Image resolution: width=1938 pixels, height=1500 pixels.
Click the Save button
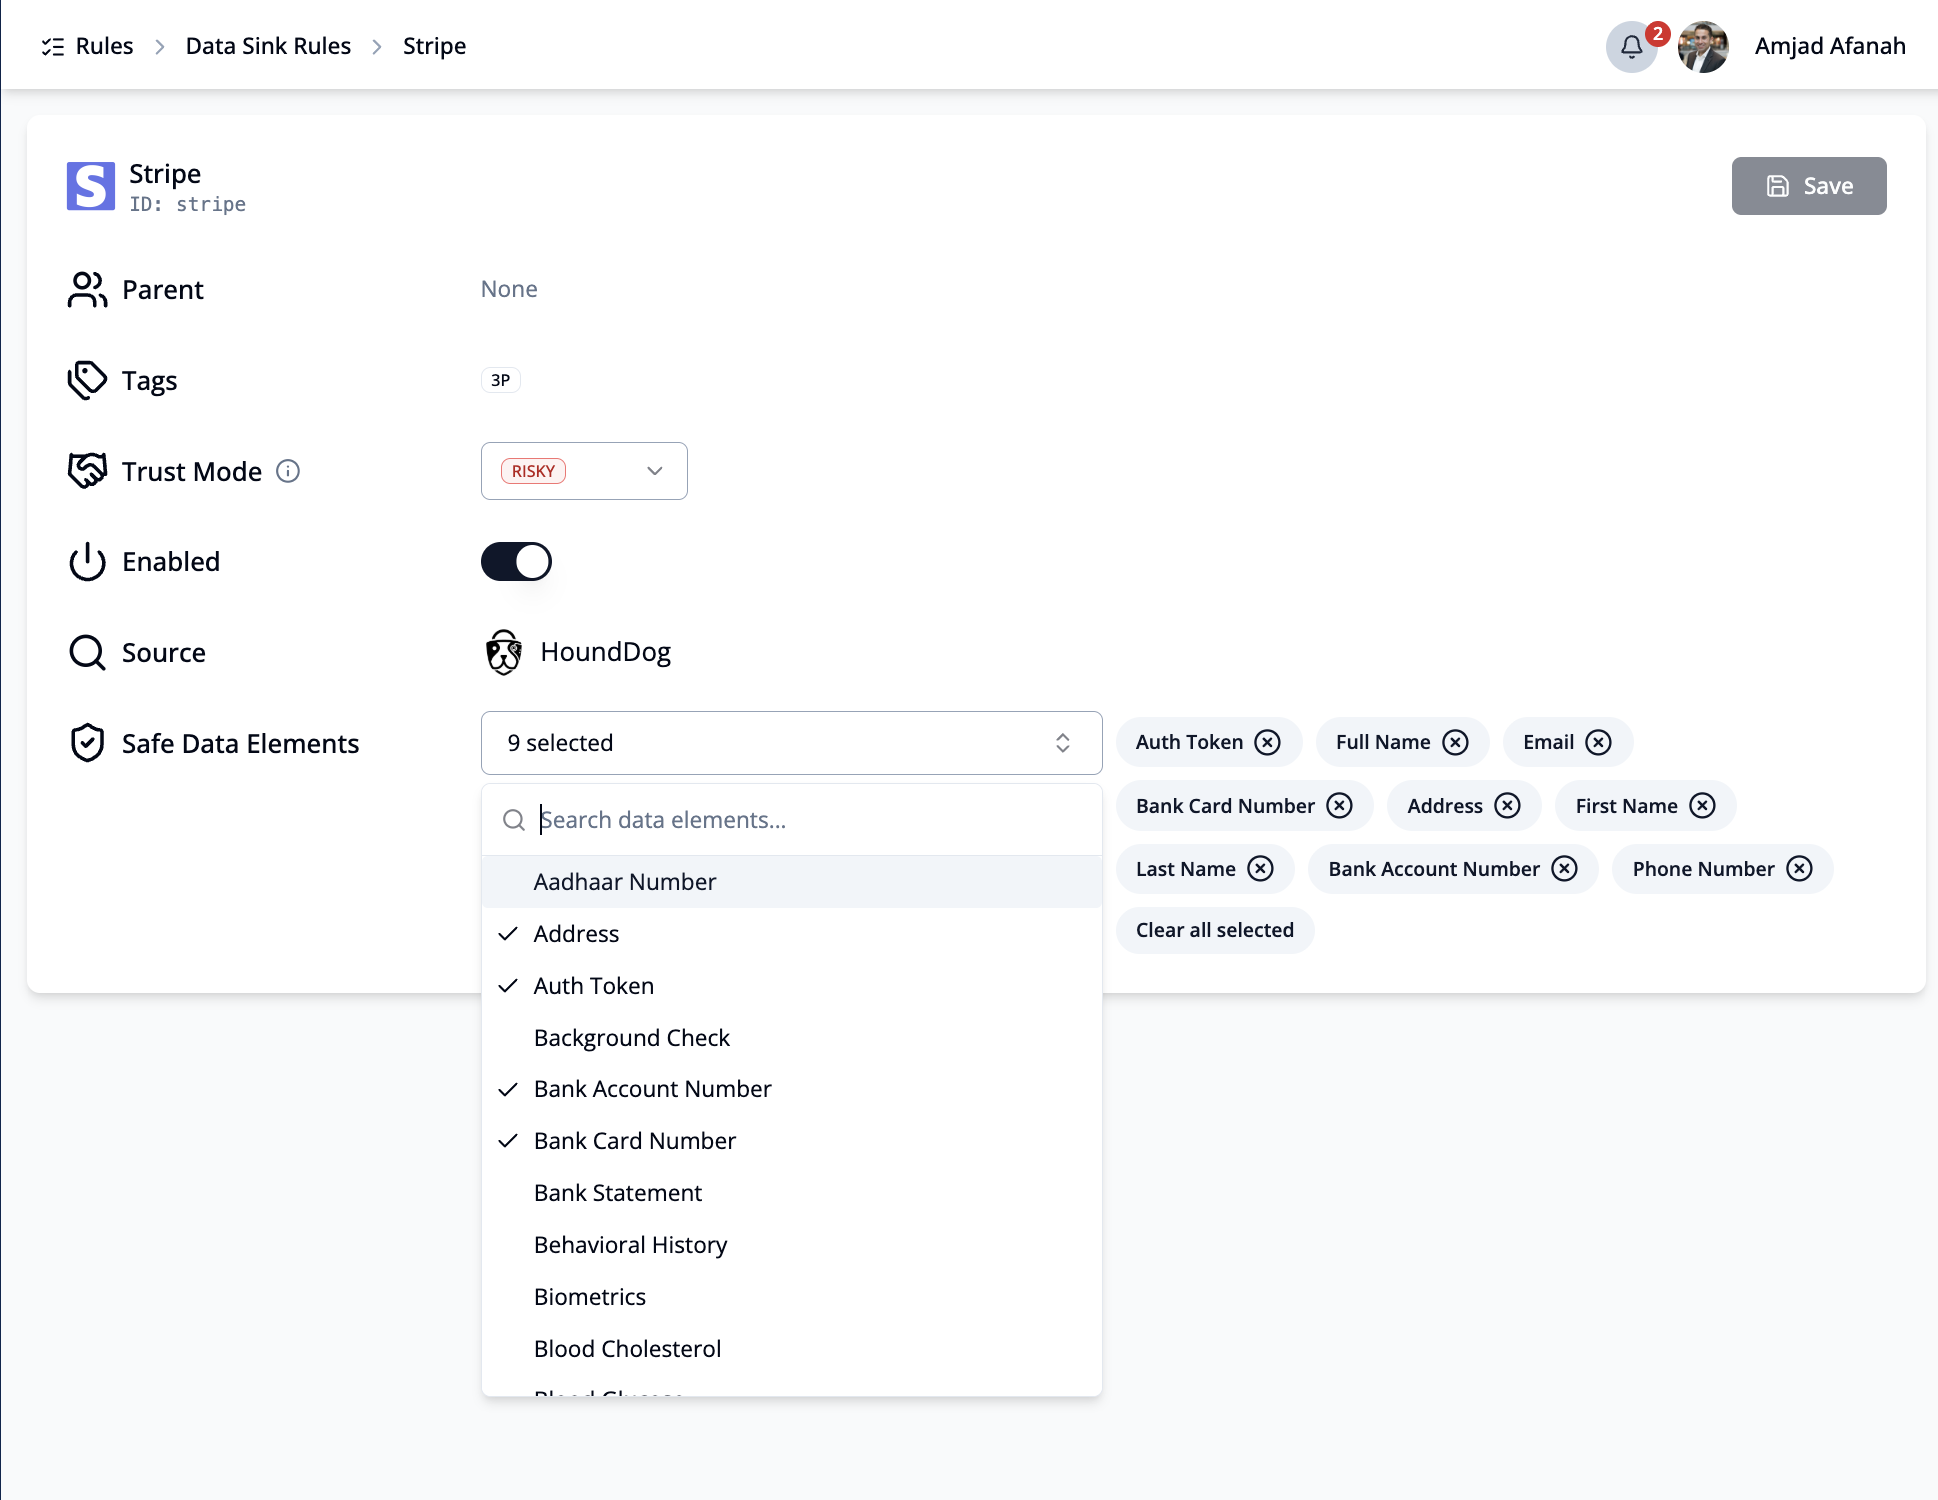(1809, 186)
